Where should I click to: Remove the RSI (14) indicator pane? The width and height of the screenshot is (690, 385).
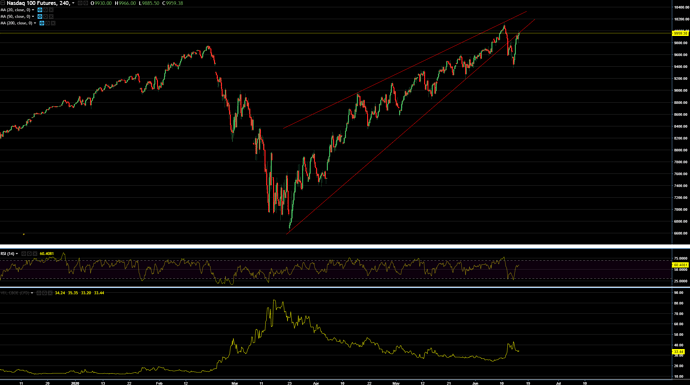pos(35,253)
